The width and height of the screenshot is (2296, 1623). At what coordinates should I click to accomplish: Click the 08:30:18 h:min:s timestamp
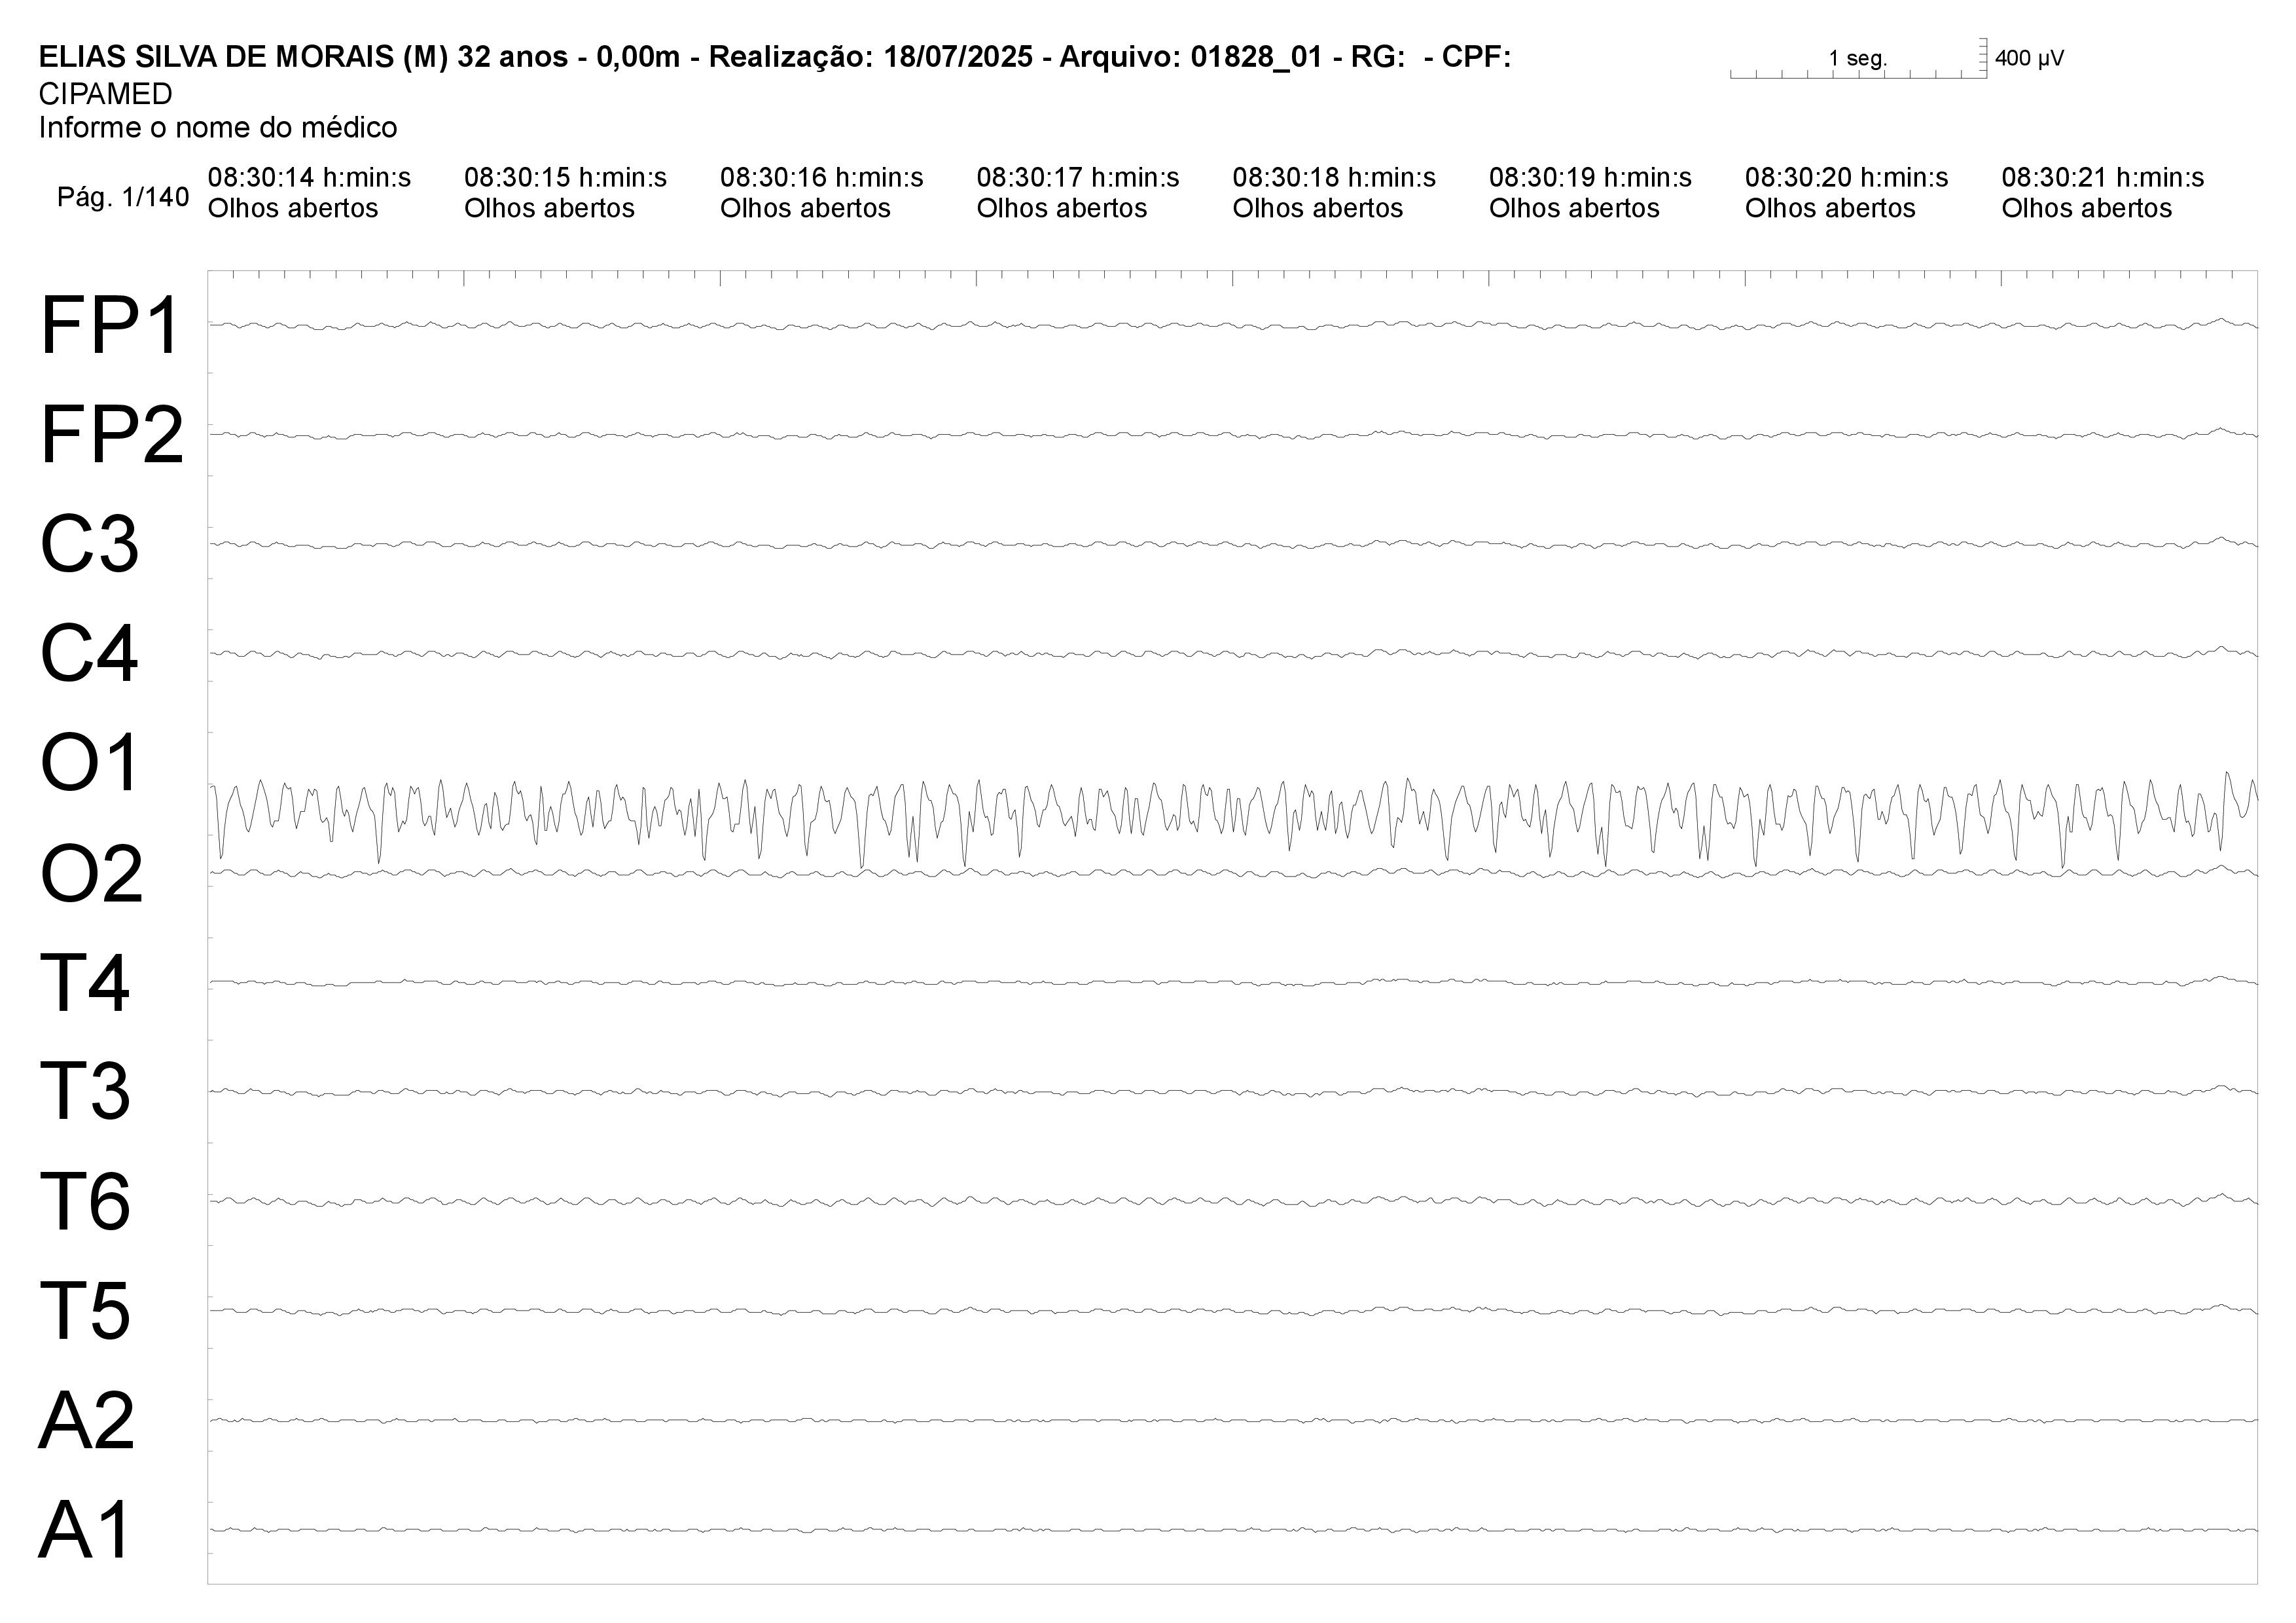pos(1334,178)
